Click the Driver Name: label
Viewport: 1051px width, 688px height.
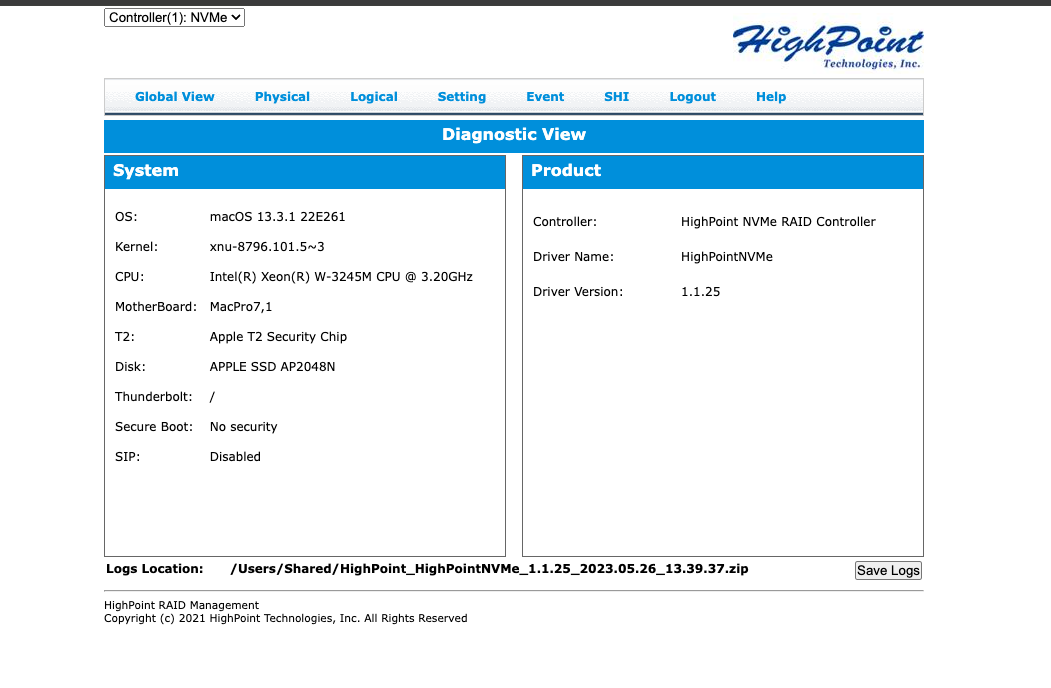pyautogui.click(x=573, y=257)
